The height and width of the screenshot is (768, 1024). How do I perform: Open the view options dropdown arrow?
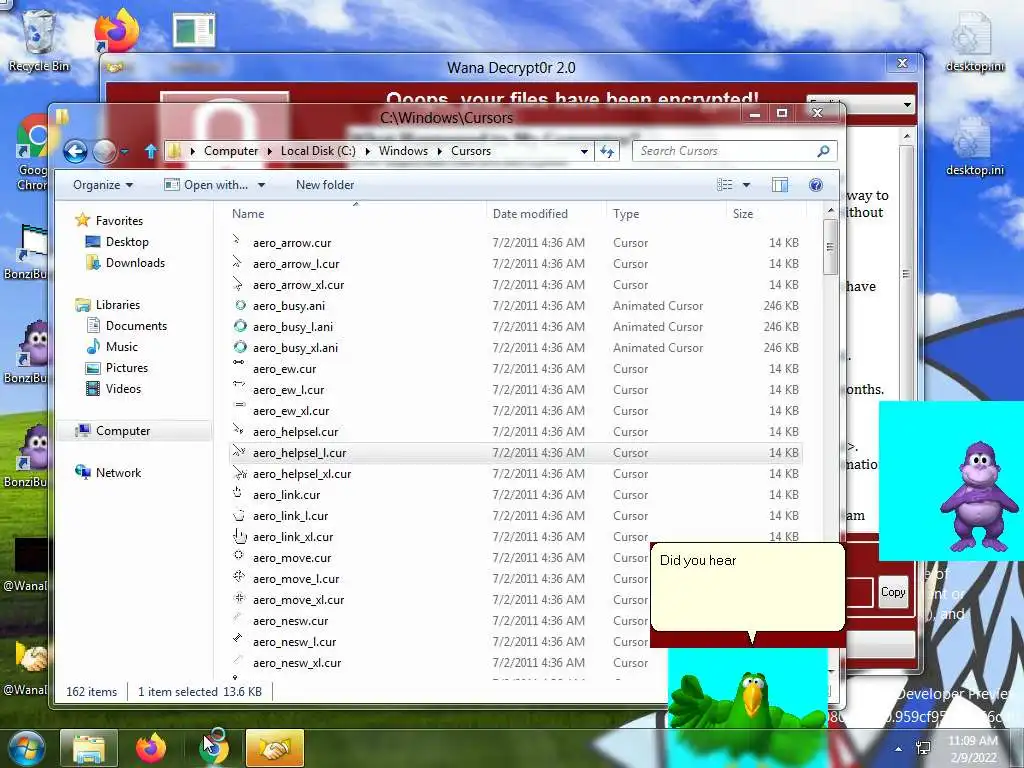click(x=746, y=185)
